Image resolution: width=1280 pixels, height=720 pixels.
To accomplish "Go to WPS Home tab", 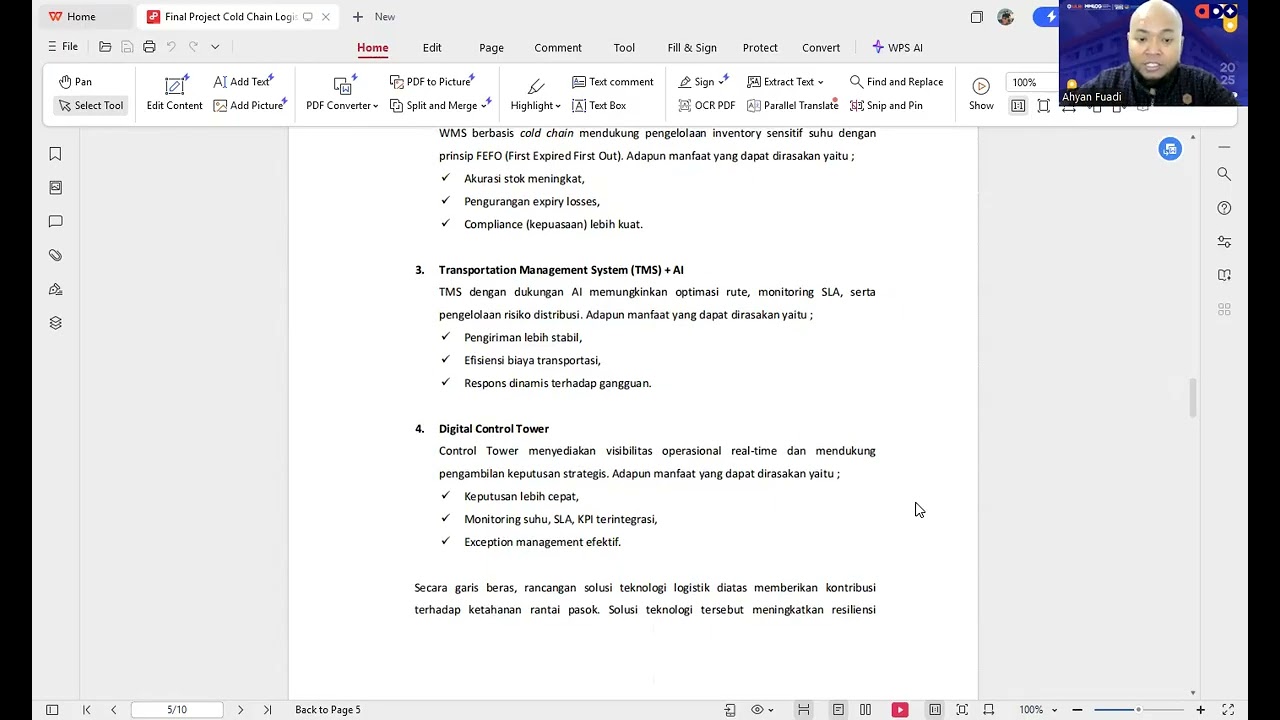I will [x=72, y=17].
